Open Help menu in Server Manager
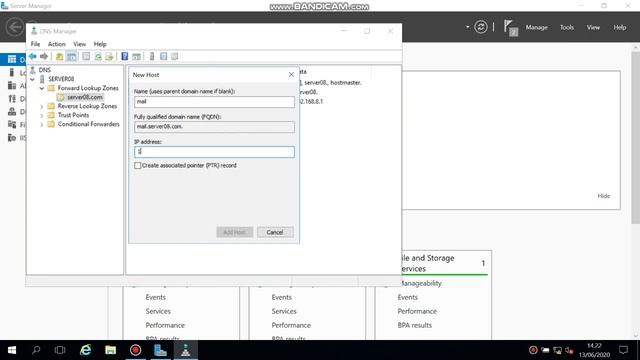The height and width of the screenshot is (360, 640). (620, 27)
